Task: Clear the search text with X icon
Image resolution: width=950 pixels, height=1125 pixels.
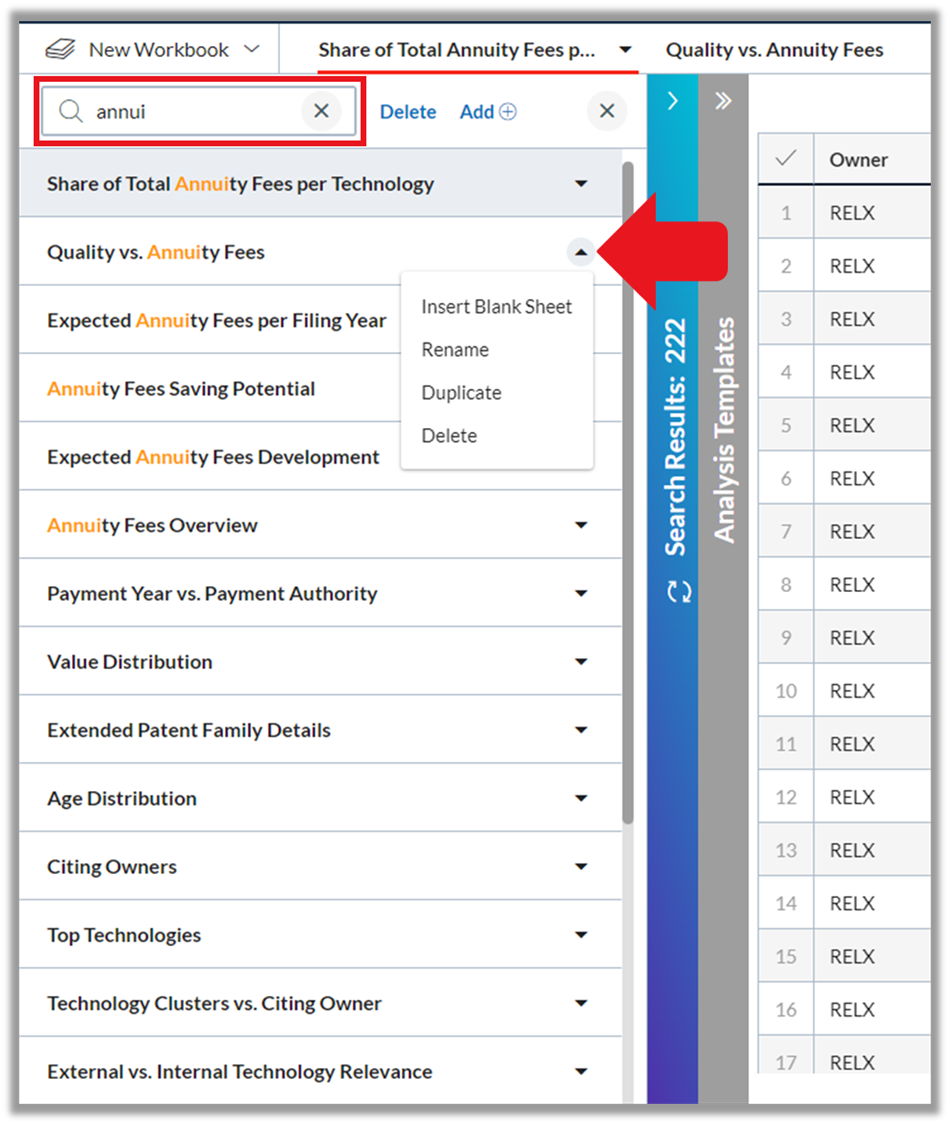Action: [321, 110]
